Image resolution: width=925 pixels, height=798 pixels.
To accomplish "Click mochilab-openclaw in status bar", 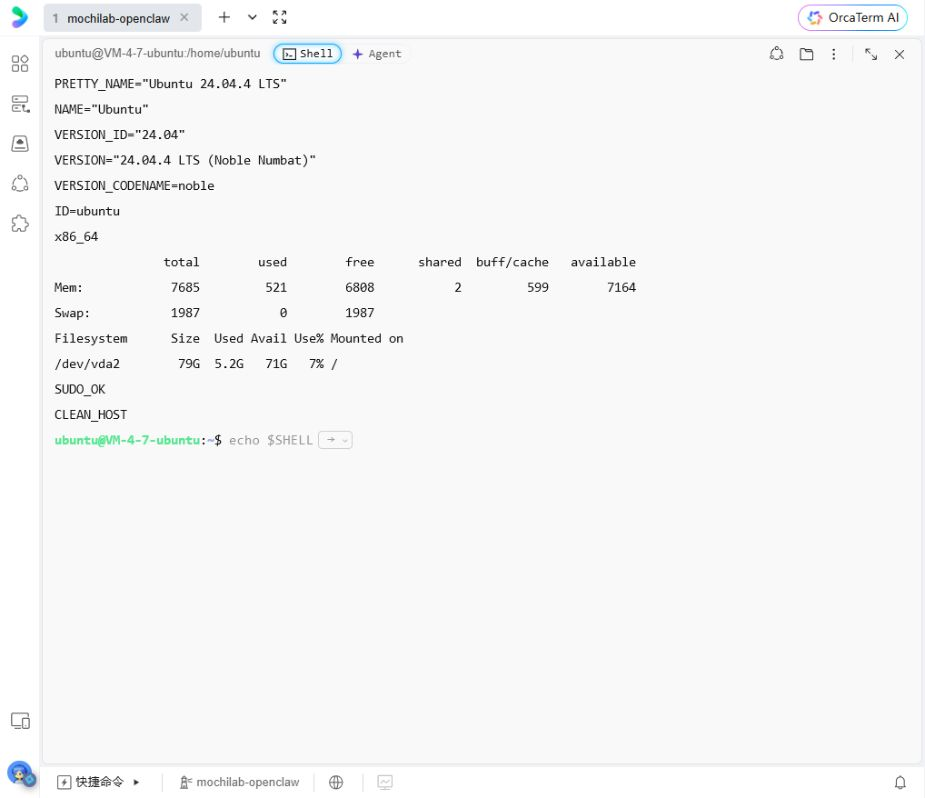I will click(x=240, y=782).
